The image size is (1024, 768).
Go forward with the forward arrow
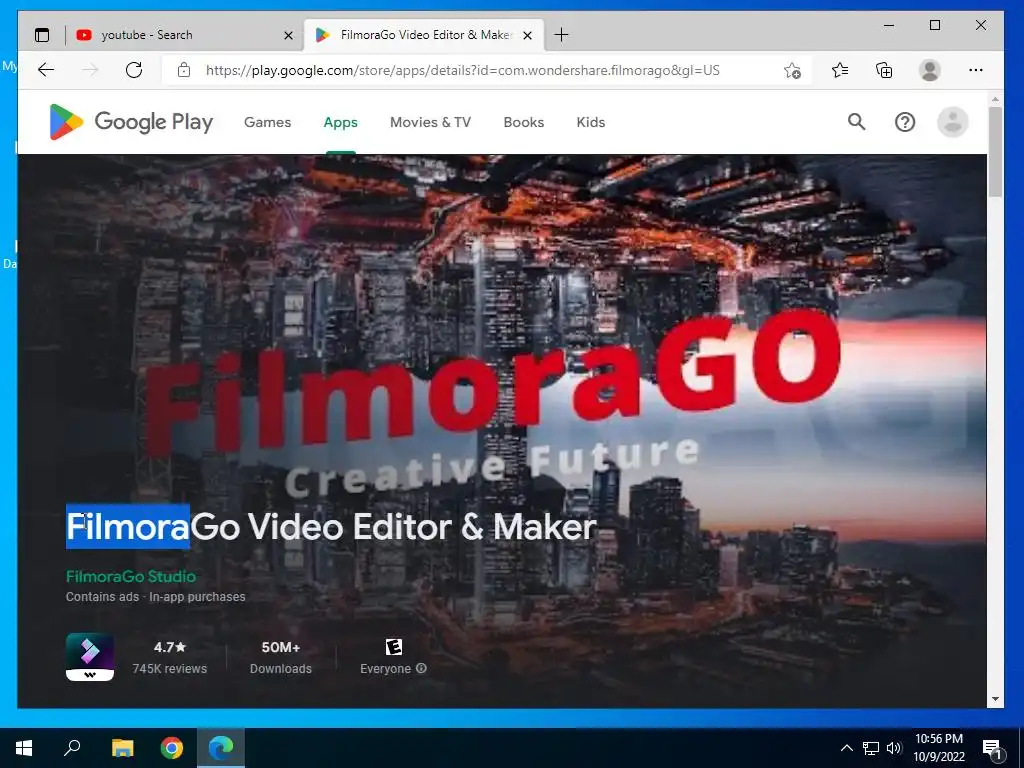click(x=90, y=70)
